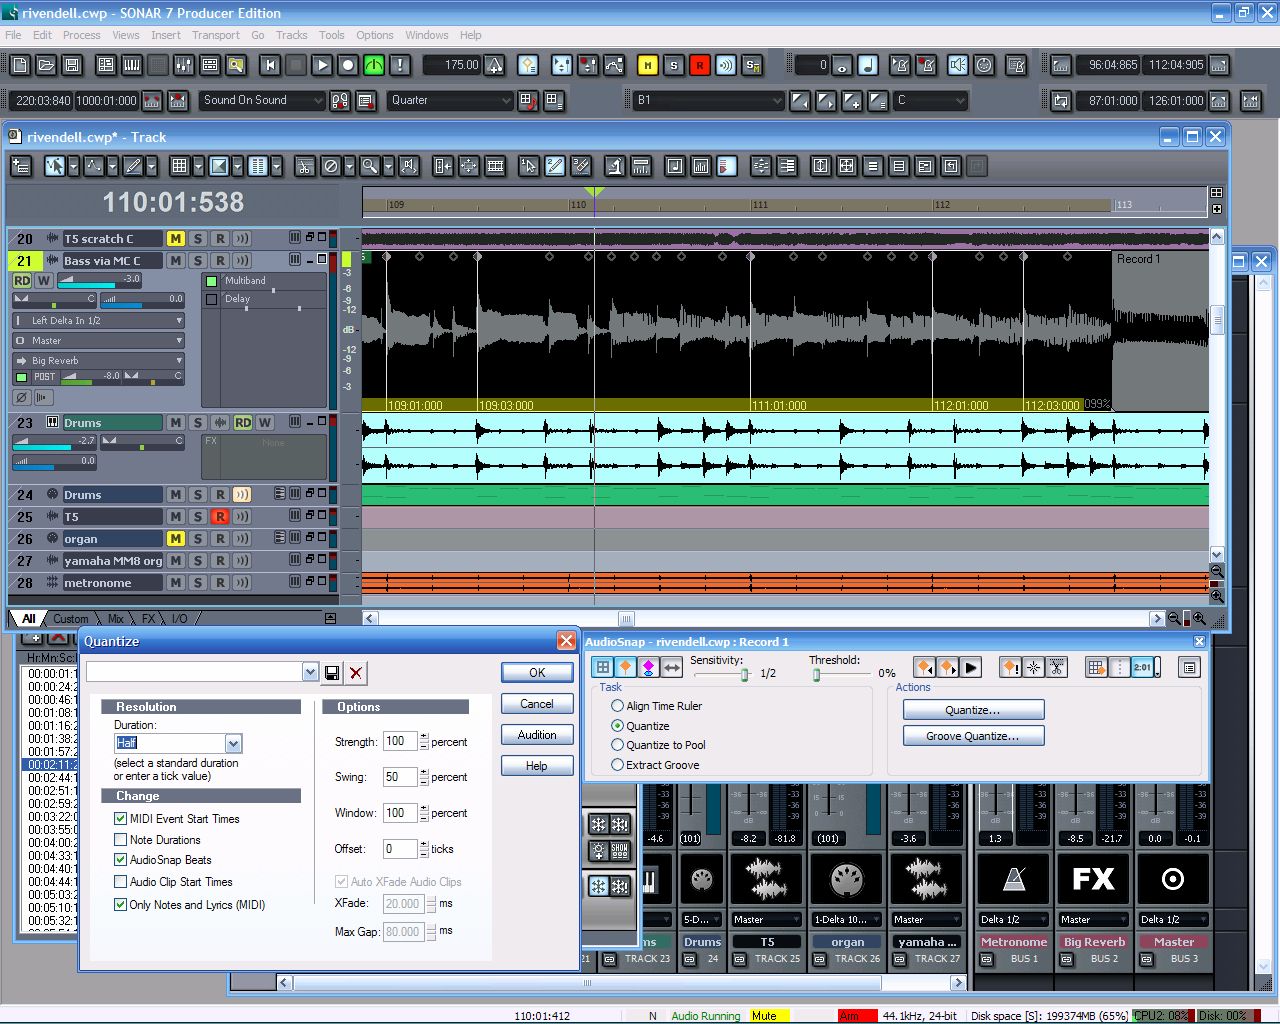Click Help in the Quantize dialog
1280x1024 pixels.
click(x=537, y=766)
